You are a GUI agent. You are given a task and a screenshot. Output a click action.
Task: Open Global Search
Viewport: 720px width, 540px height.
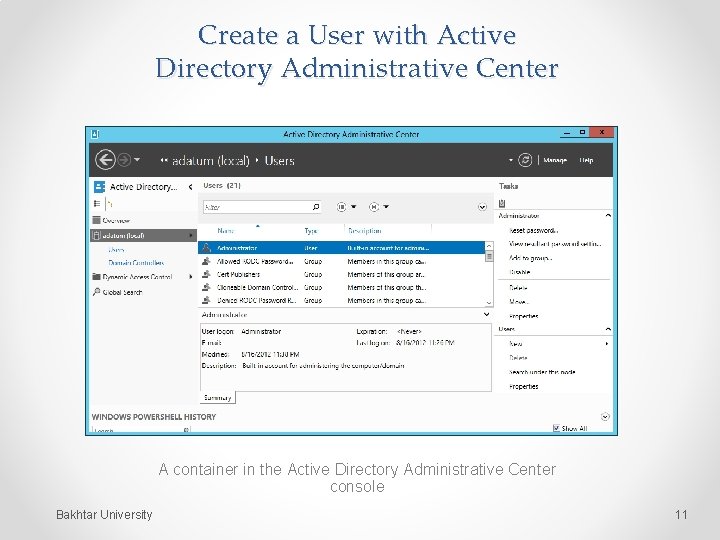122,292
